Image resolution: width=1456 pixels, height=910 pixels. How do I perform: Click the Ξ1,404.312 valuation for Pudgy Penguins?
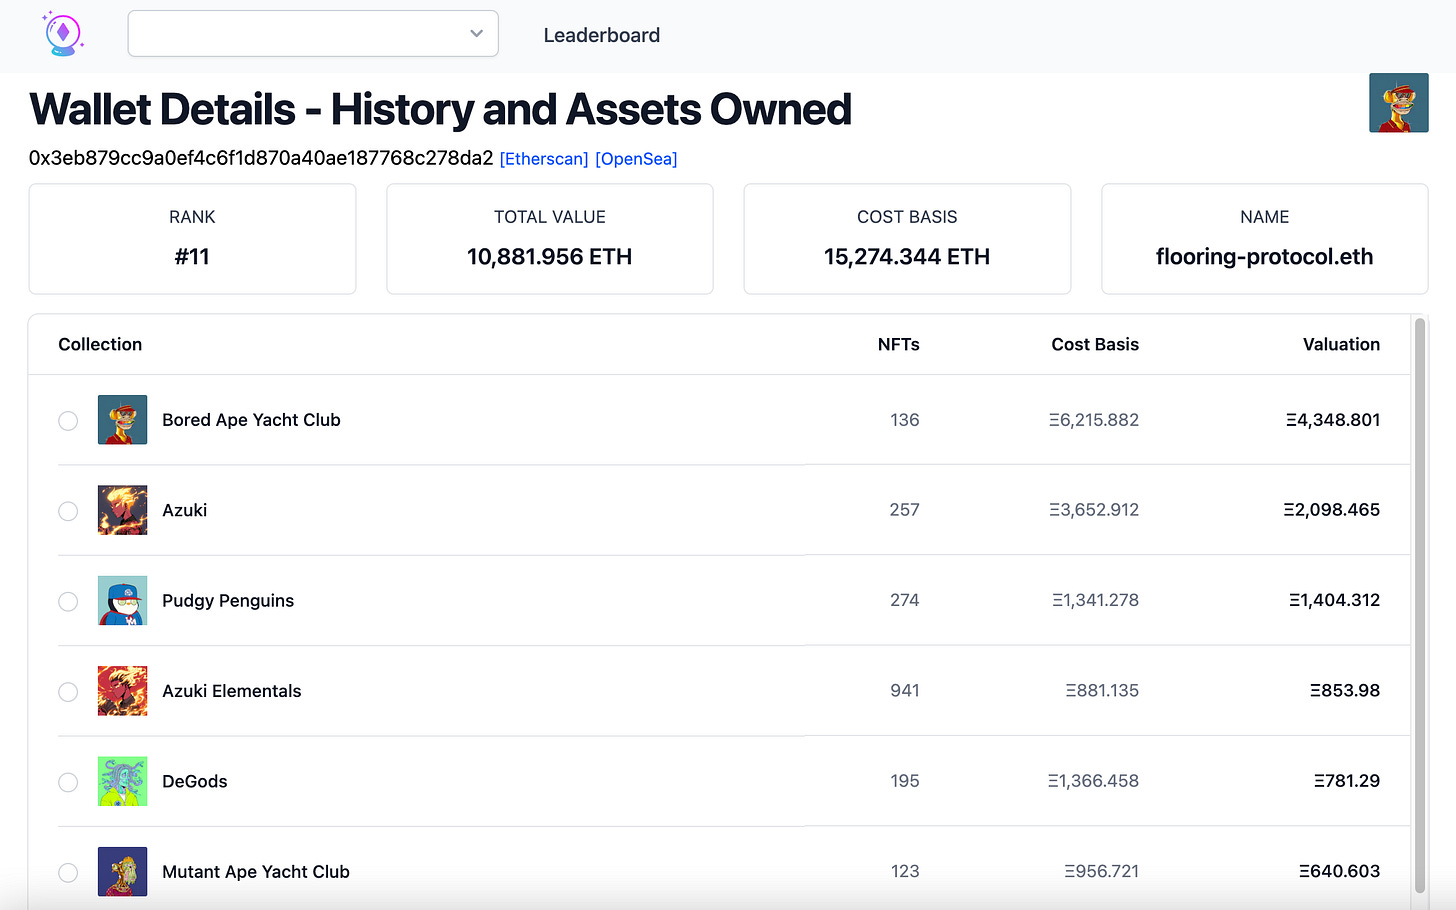[1334, 600]
